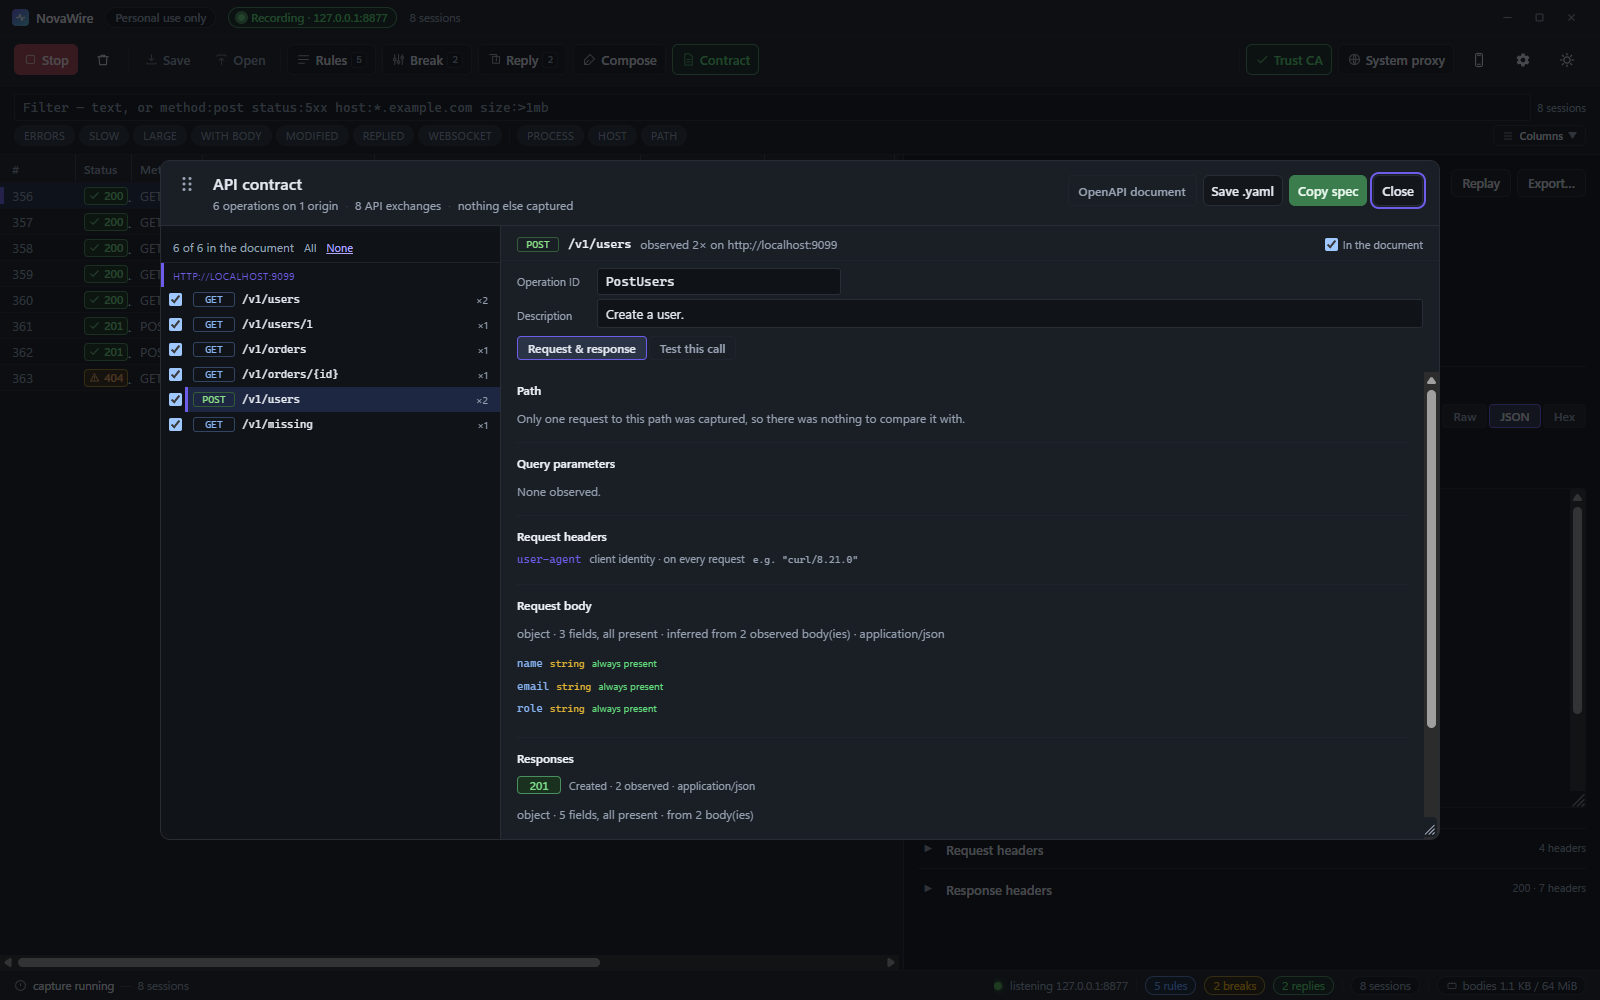This screenshot has width=1600, height=1000.
Task: Close the API contract dialog
Action: coord(1397,191)
